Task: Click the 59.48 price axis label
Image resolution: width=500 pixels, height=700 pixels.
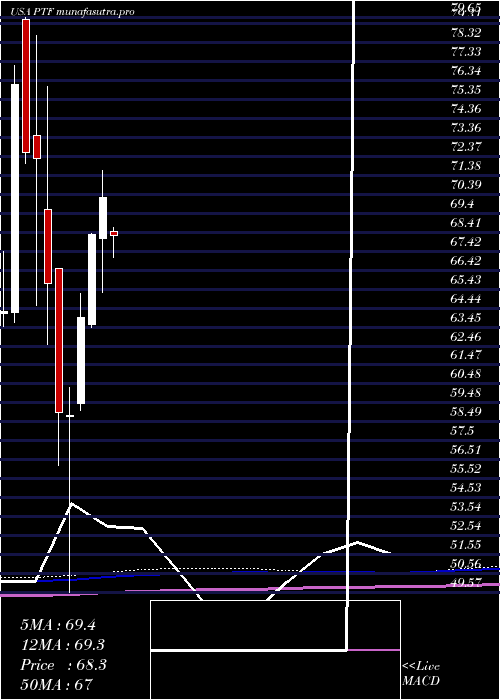Action: pos(466,393)
